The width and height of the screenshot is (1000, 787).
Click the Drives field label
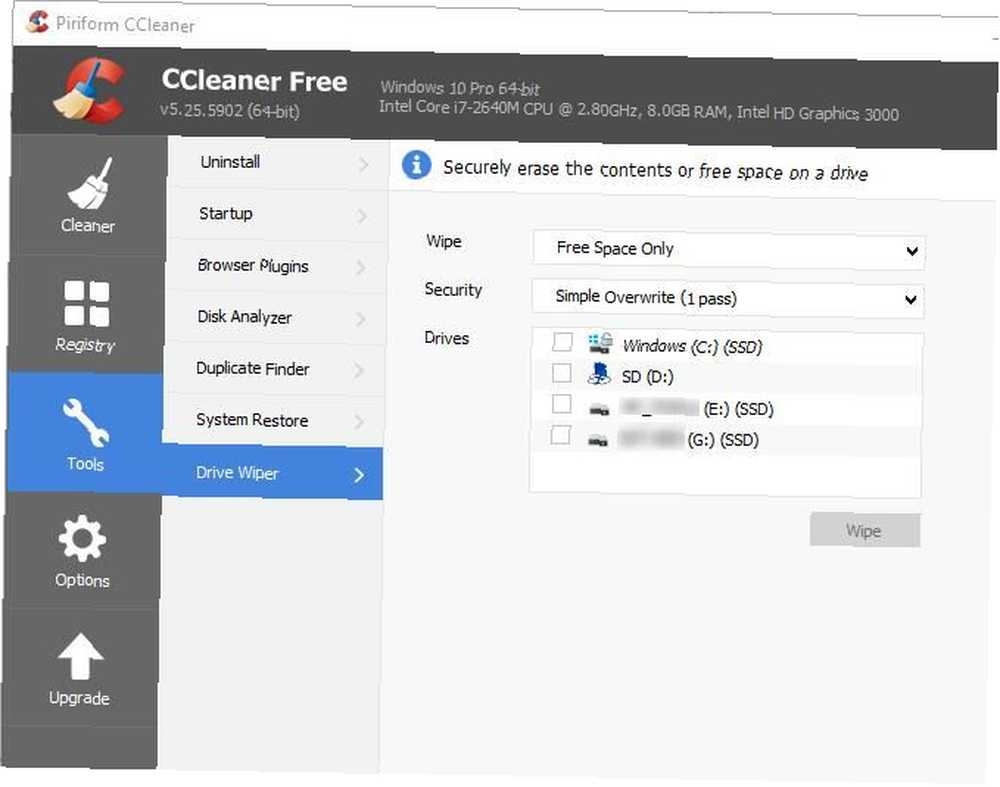pyautogui.click(x=446, y=338)
